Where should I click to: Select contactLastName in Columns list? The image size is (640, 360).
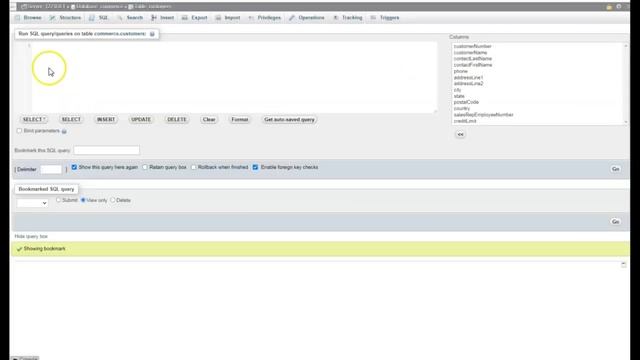point(473,59)
